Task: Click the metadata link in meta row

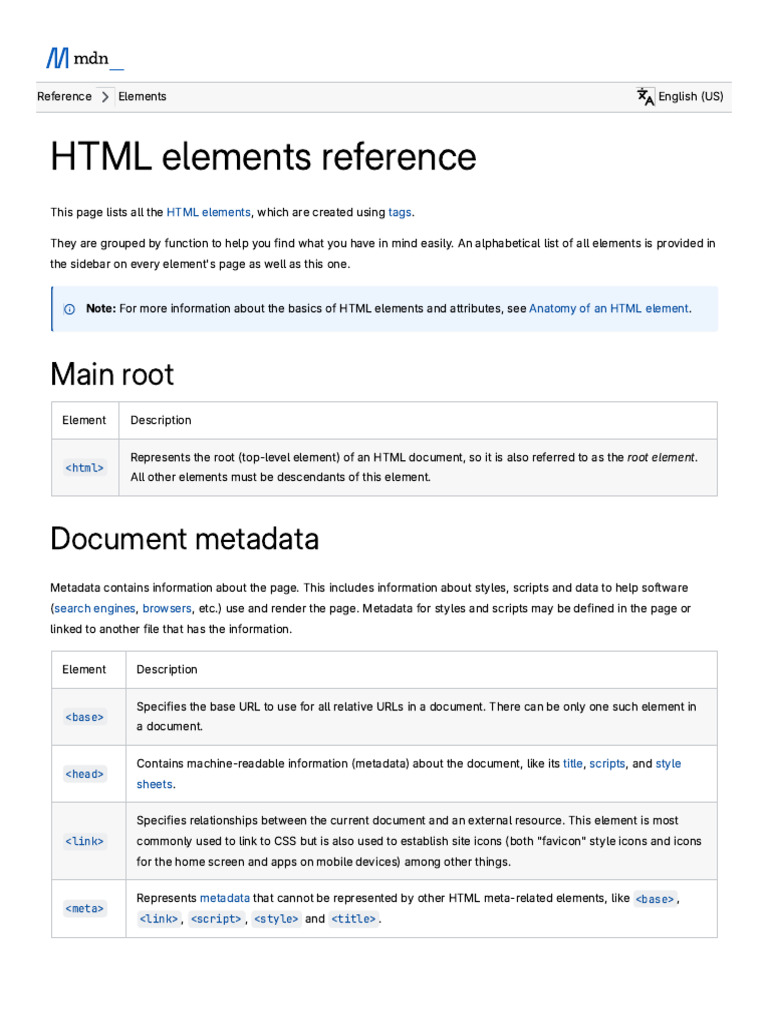Action: point(225,898)
